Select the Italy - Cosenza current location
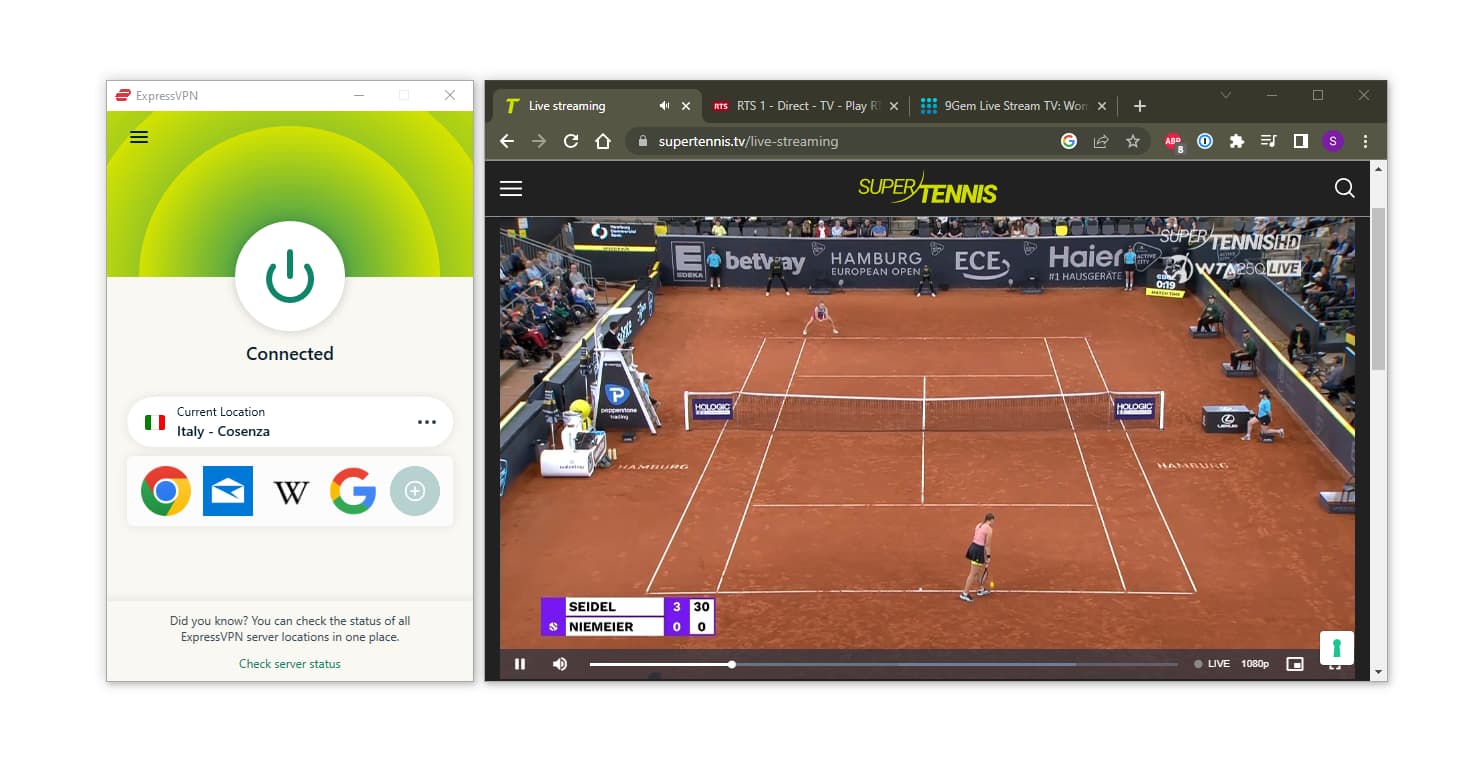The height and width of the screenshot is (775, 1472). click(290, 422)
